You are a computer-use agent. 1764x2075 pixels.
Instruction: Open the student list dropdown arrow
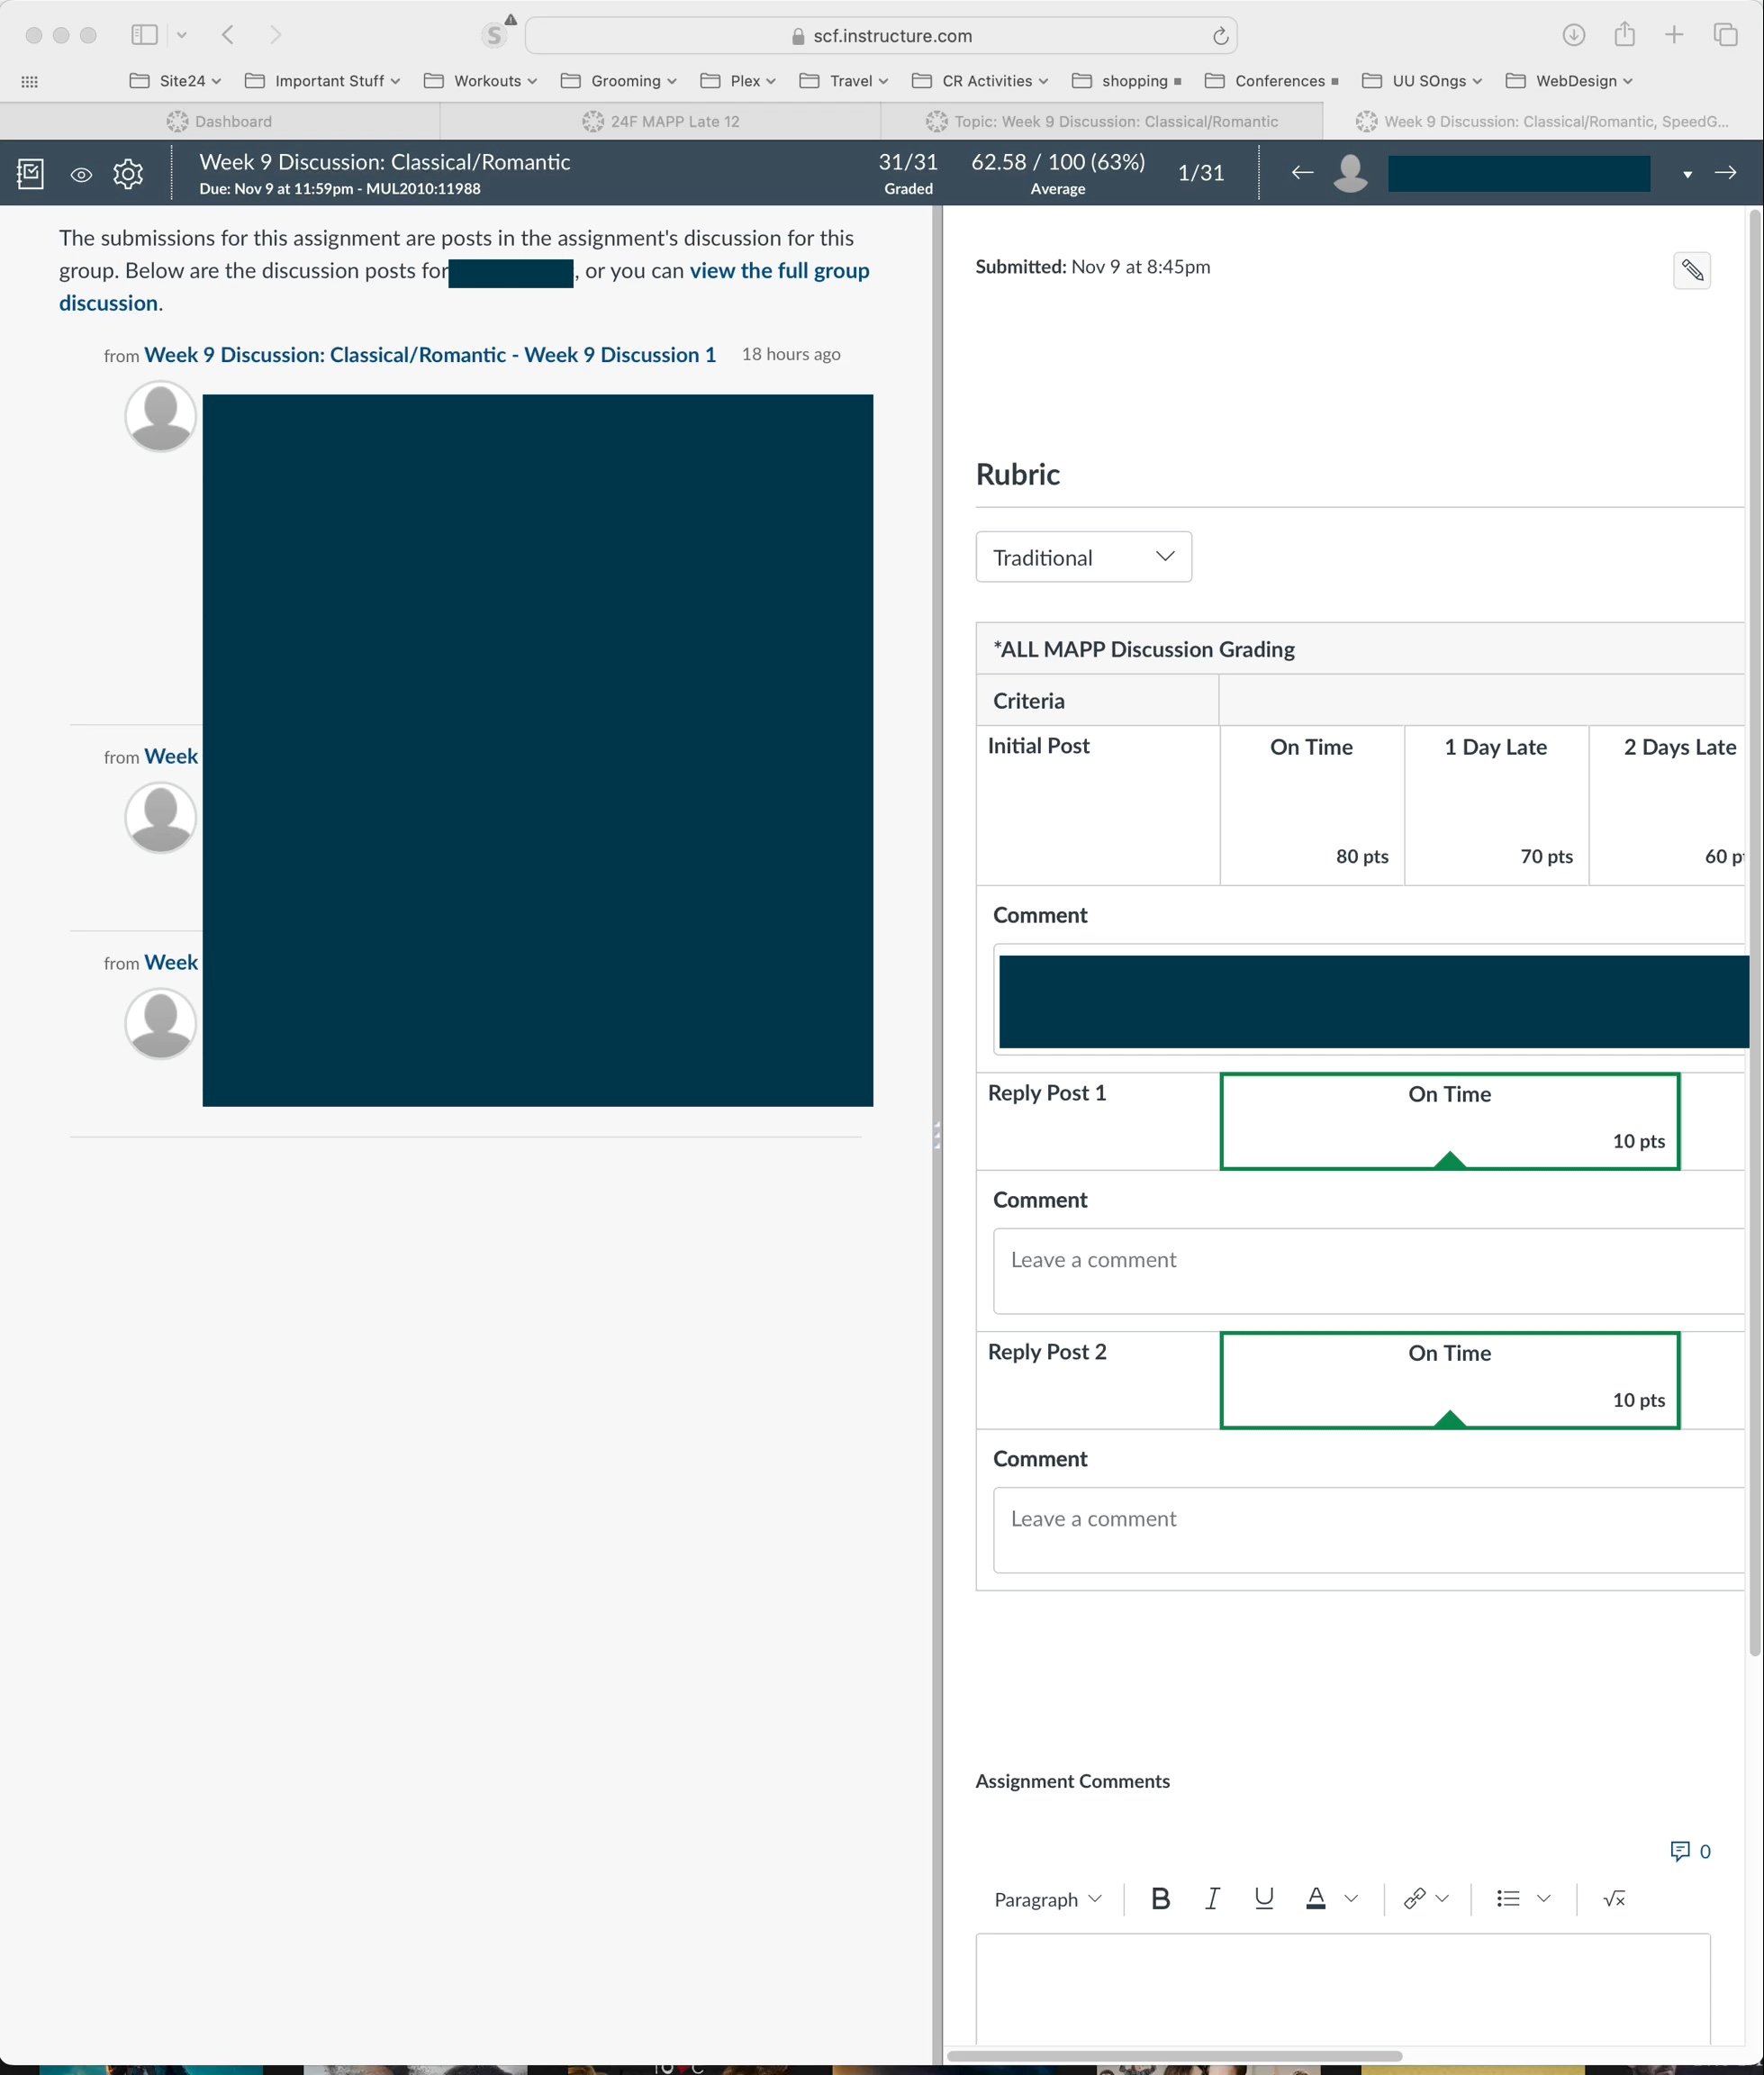click(1687, 175)
